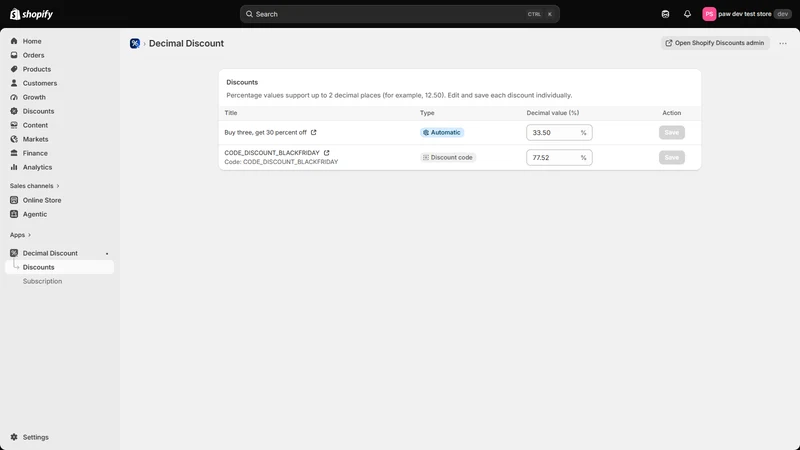Open the Online Store icon
Image resolution: width=800 pixels, height=450 pixels.
pos(14,200)
